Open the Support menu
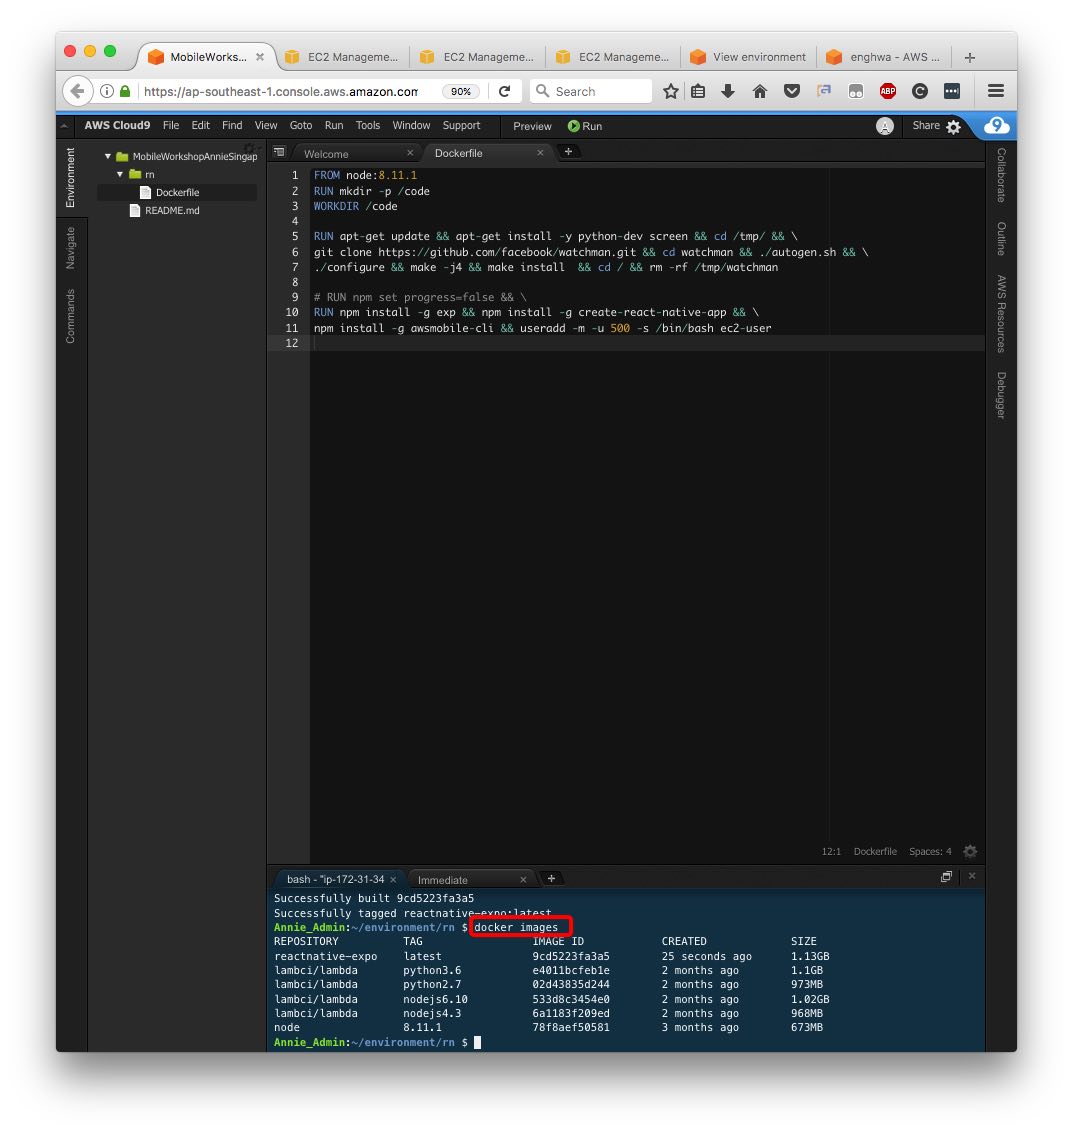Viewport: 1073px width, 1132px height. (461, 126)
